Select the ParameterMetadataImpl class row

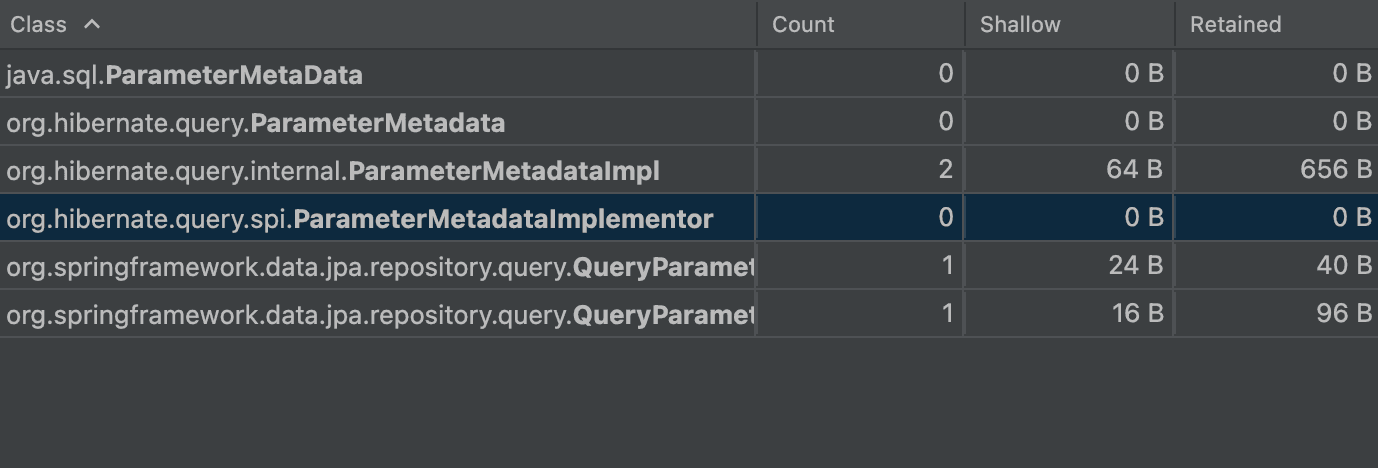332,171
